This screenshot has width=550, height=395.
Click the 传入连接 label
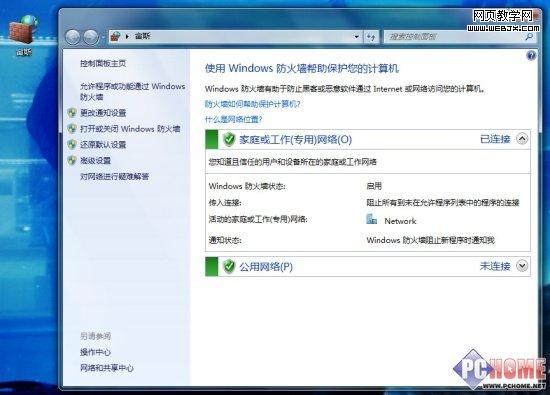pyautogui.click(x=225, y=202)
